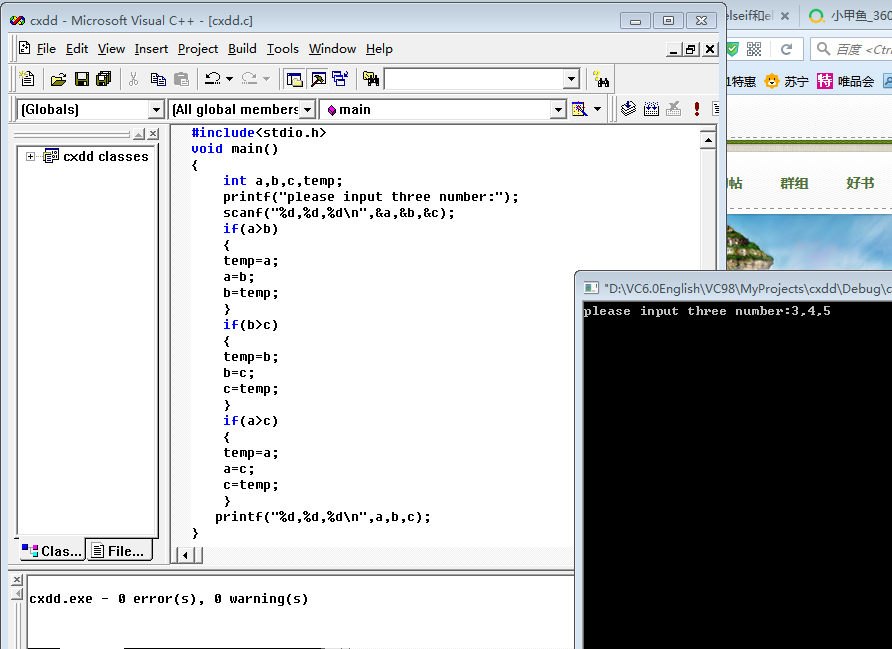The width and height of the screenshot is (892, 649).
Task: Restore the cxdd.c document window
Action: coord(691,49)
